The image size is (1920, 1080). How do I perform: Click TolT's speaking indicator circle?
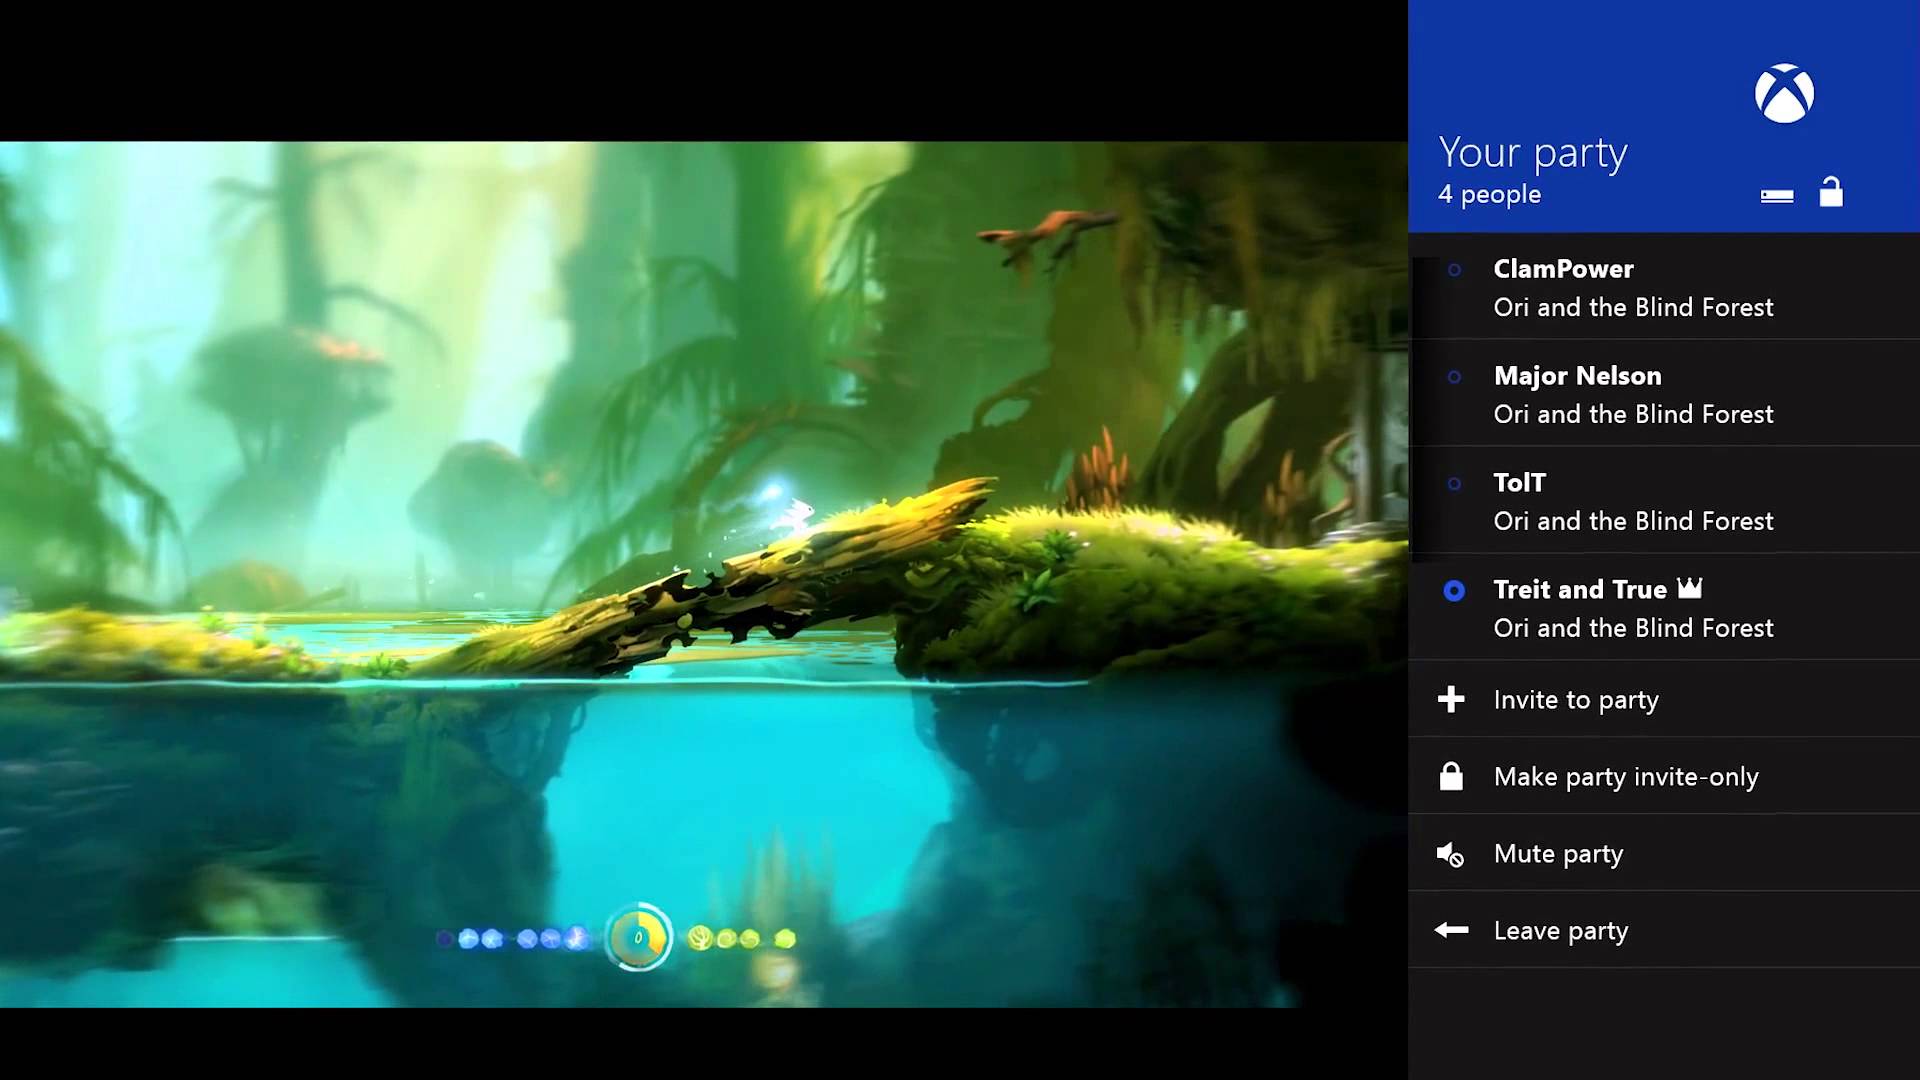pyautogui.click(x=1454, y=484)
